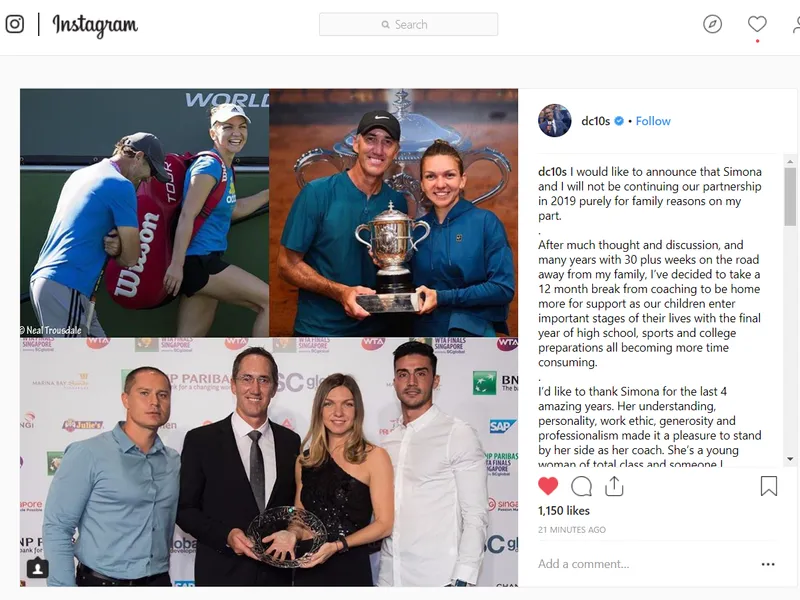This screenshot has height=600, width=800.
Task: Open the profile icon in the header
Action: [796, 24]
